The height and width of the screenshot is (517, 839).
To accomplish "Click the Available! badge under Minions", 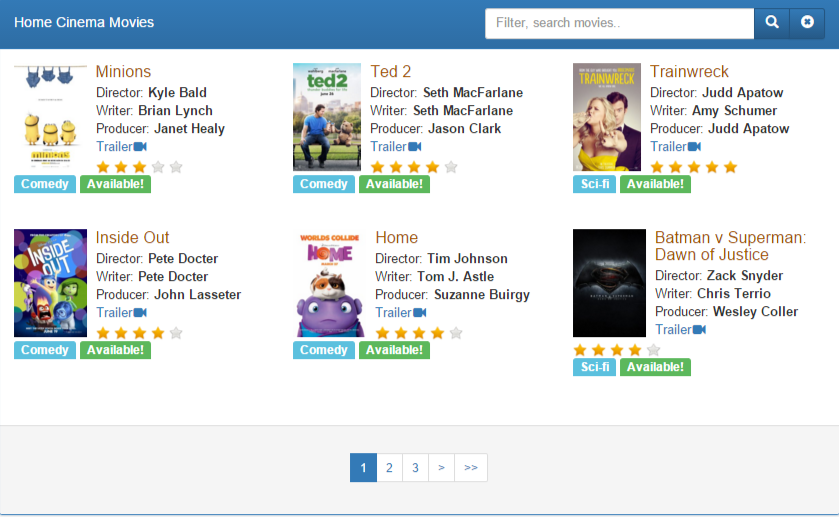I will pyautogui.click(x=116, y=184).
